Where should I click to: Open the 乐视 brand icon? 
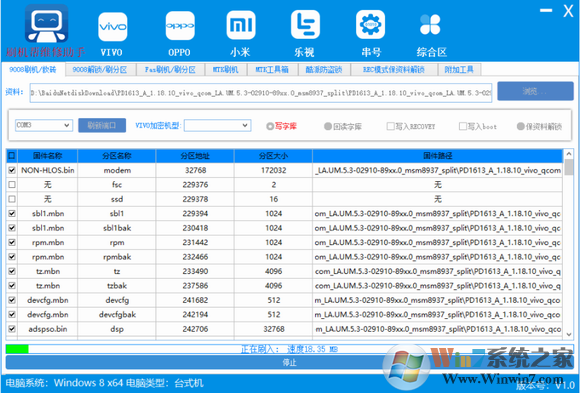click(305, 25)
